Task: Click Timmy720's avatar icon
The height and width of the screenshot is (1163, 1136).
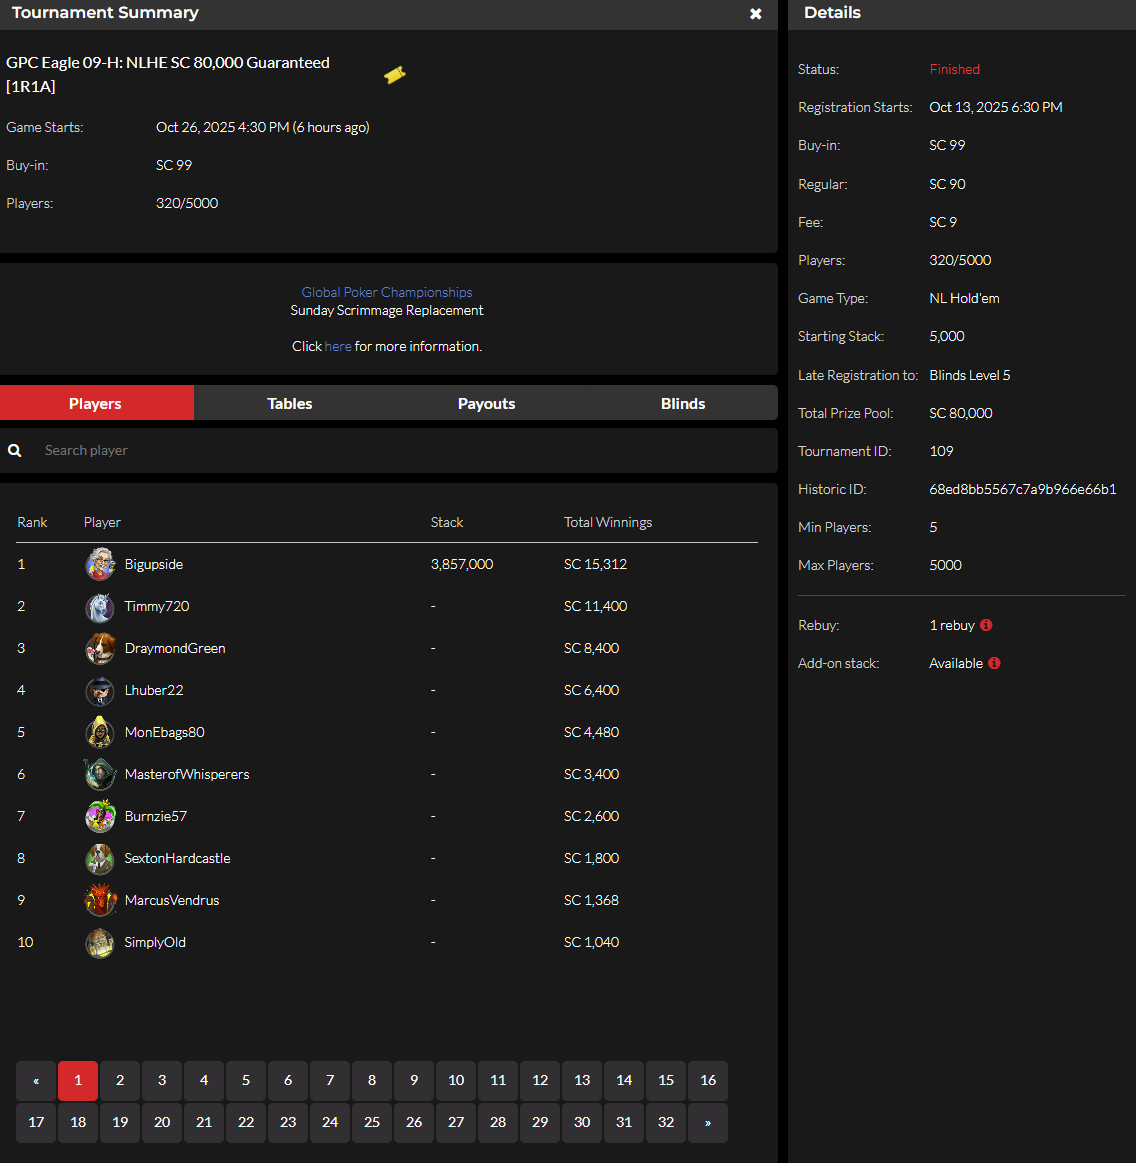Action: coord(99,606)
